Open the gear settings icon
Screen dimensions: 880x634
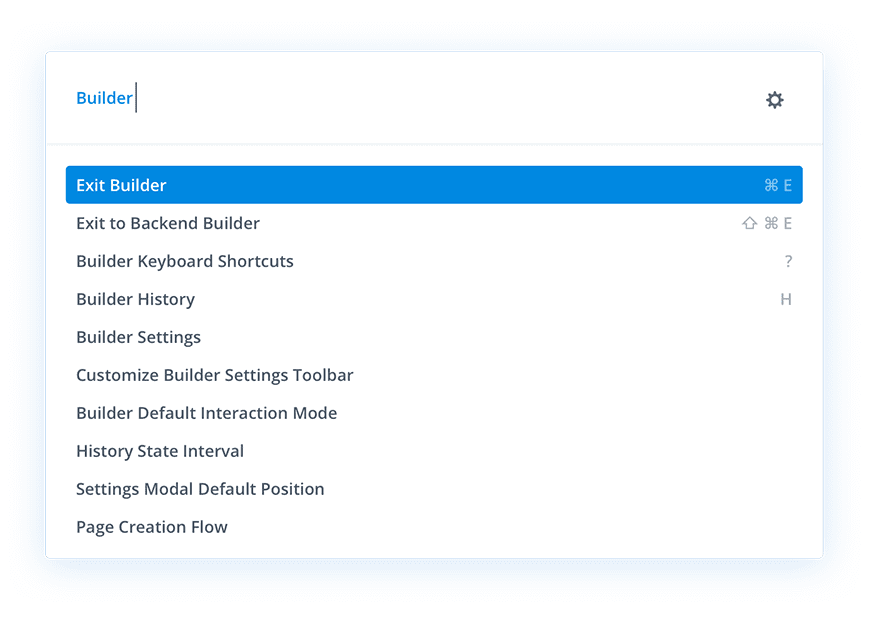774,100
